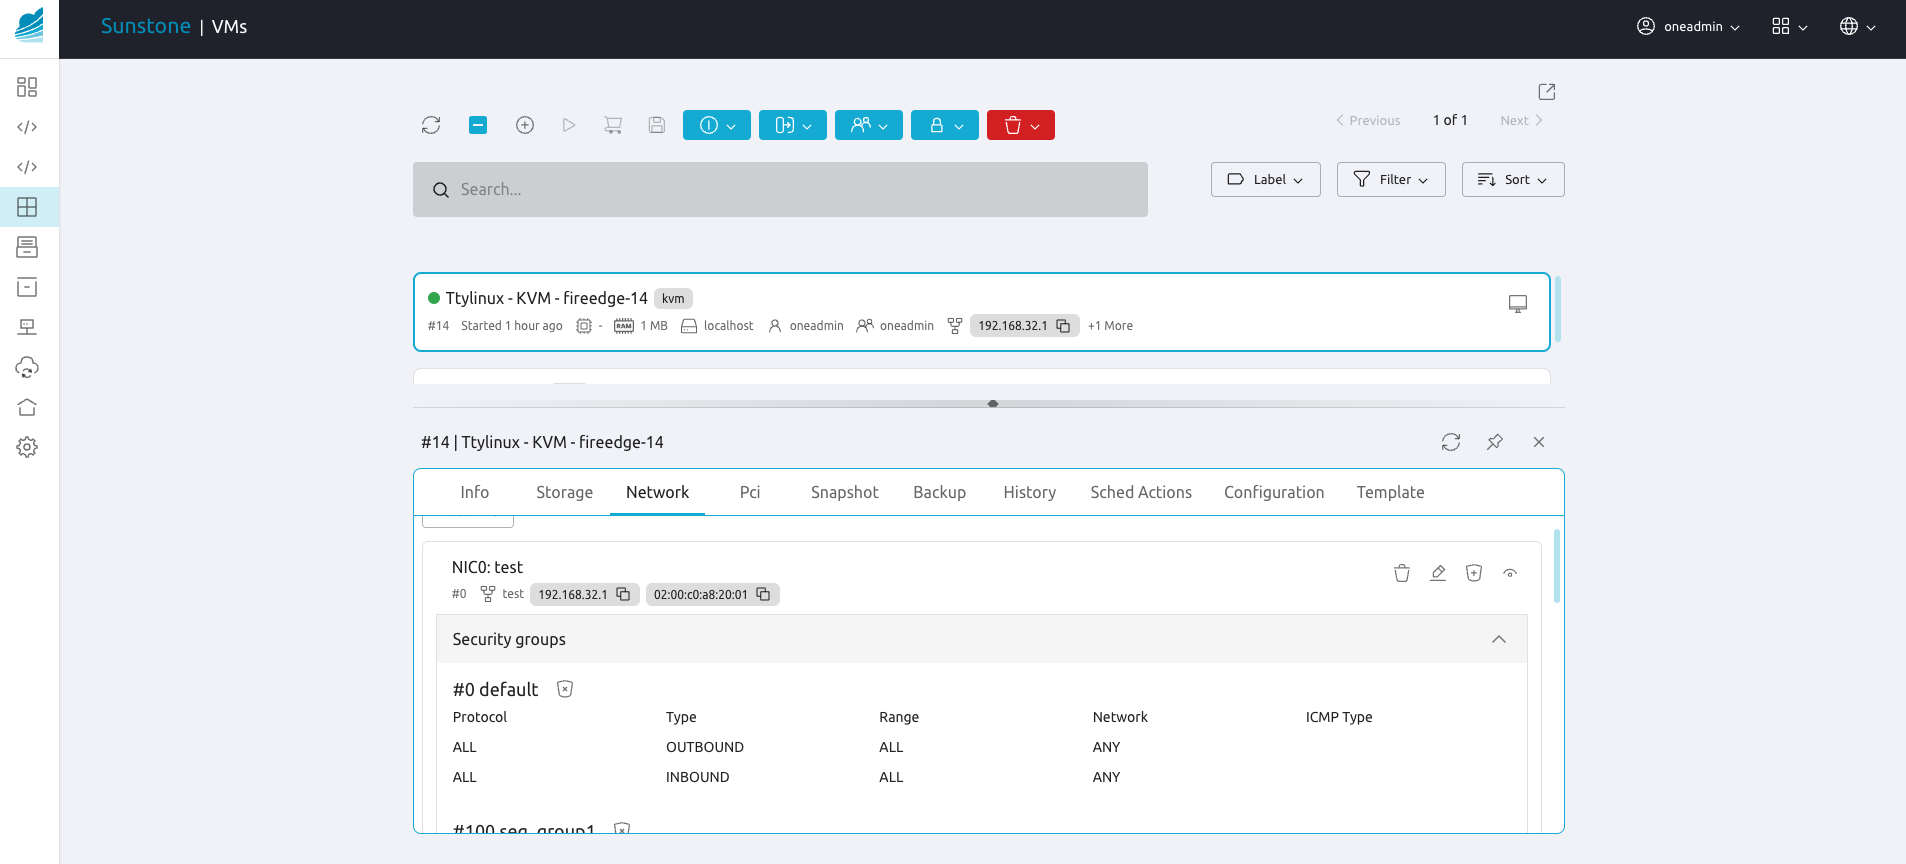Switch to the Snapshot tab
This screenshot has width=1906, height=864.
click(845, 493)
